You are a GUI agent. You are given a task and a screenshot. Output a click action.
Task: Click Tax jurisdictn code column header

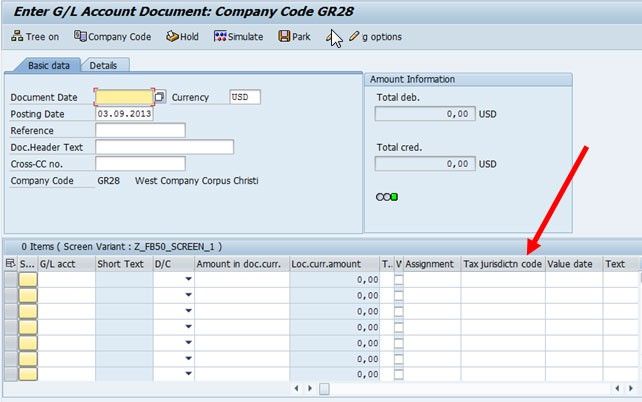503,264
